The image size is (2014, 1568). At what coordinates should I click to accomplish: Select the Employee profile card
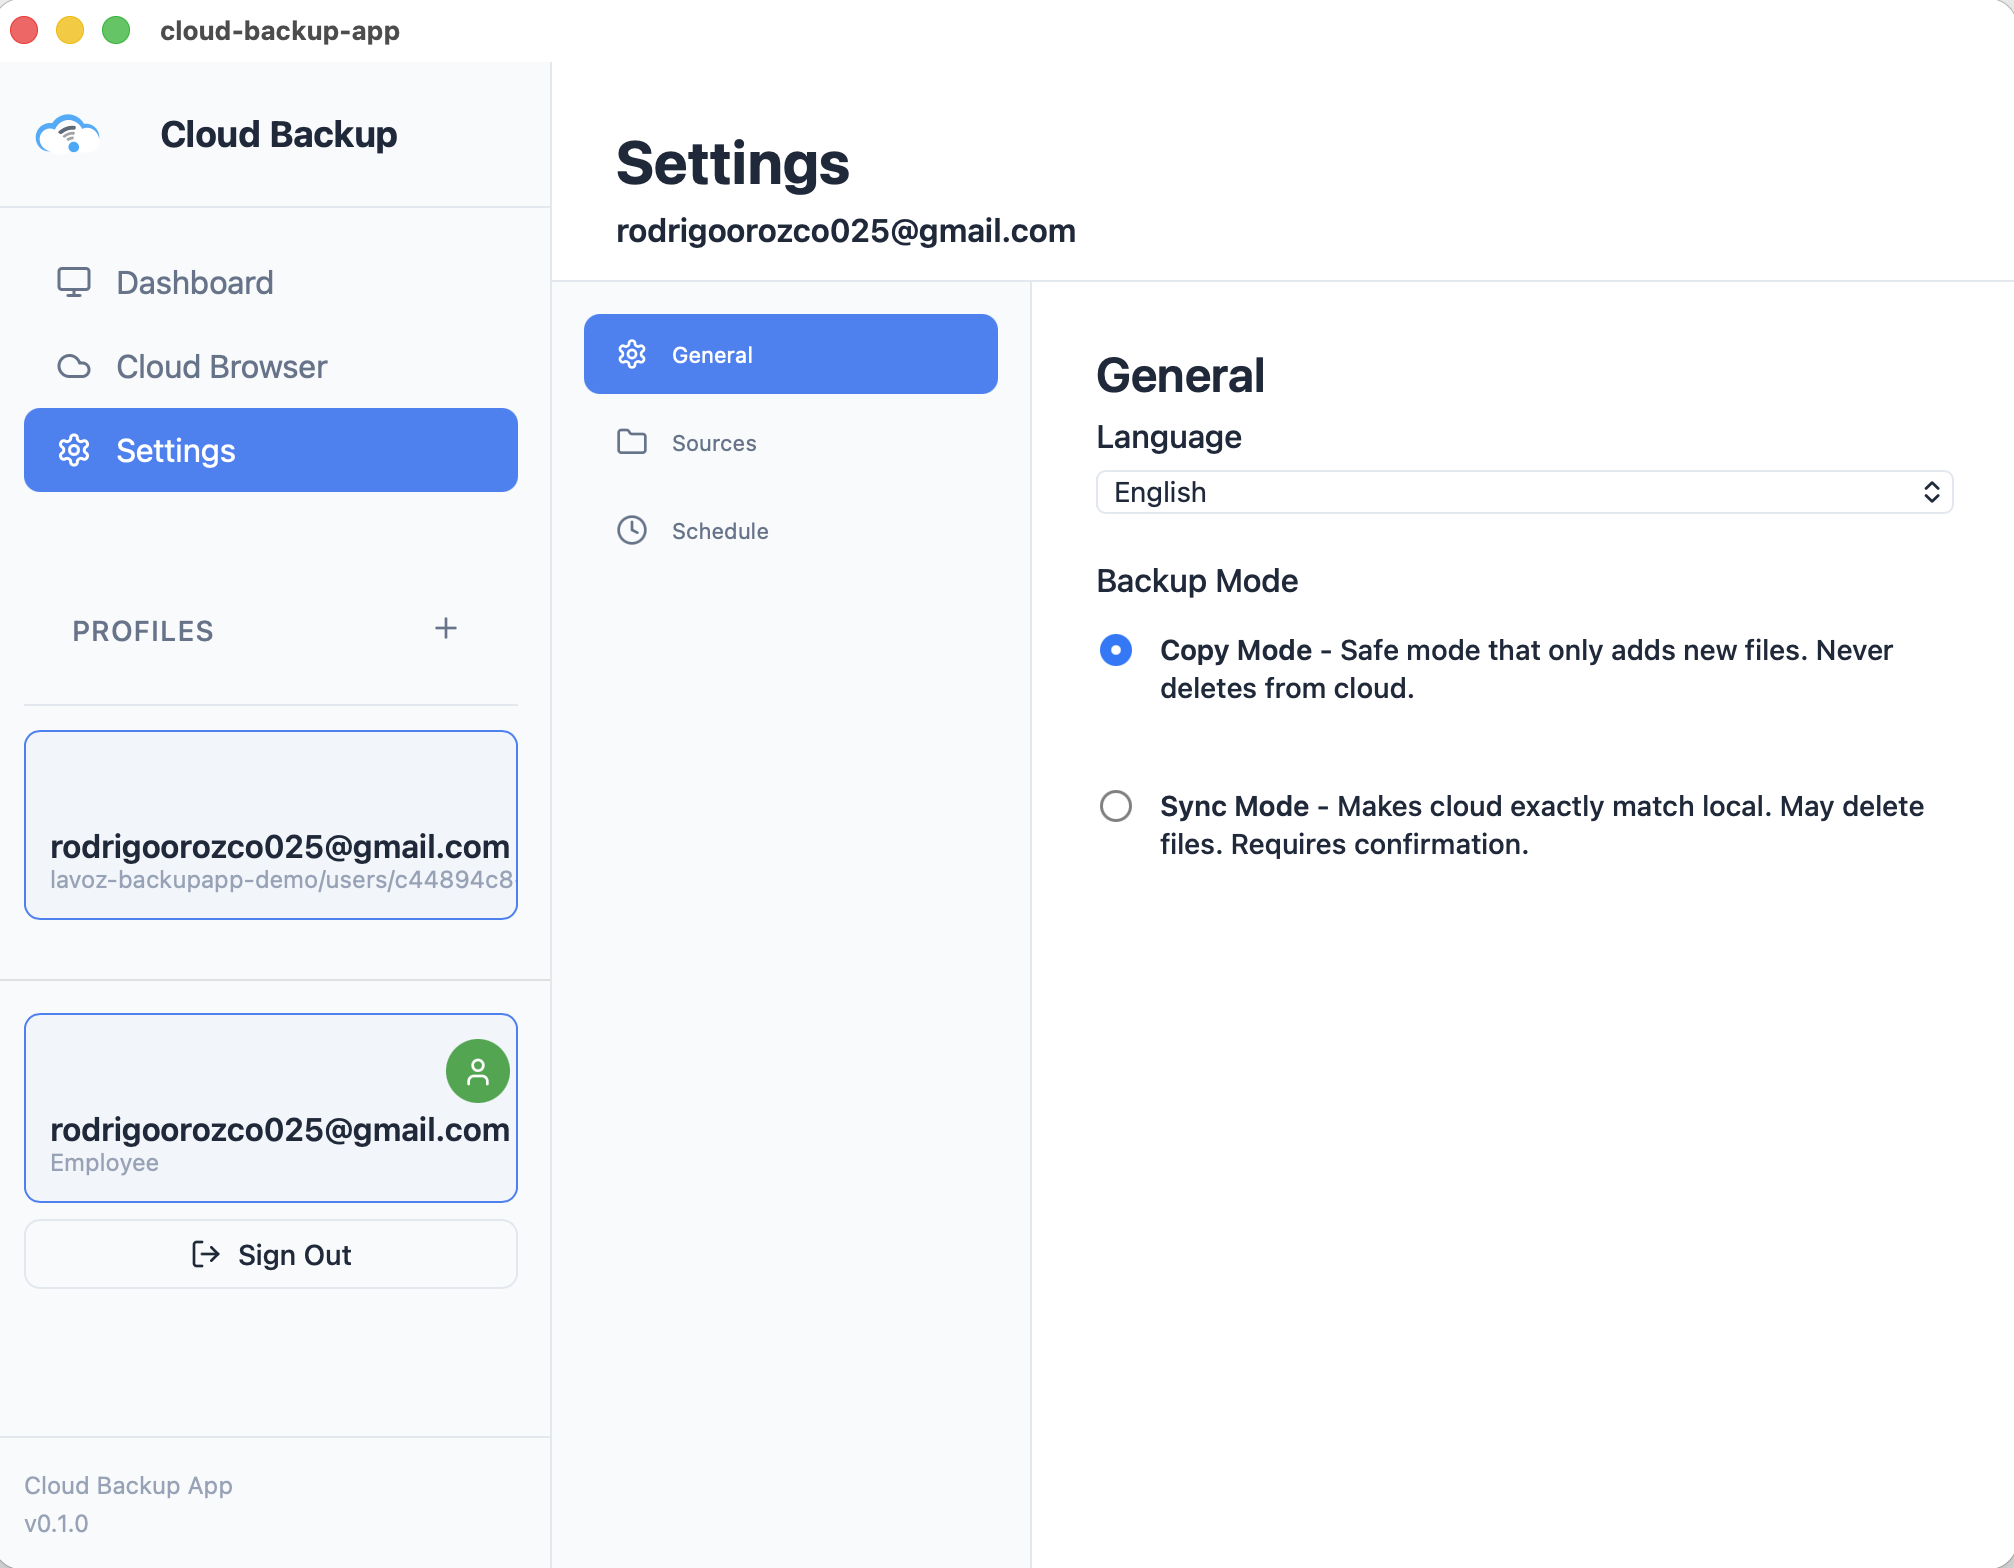pos(270,1108)
